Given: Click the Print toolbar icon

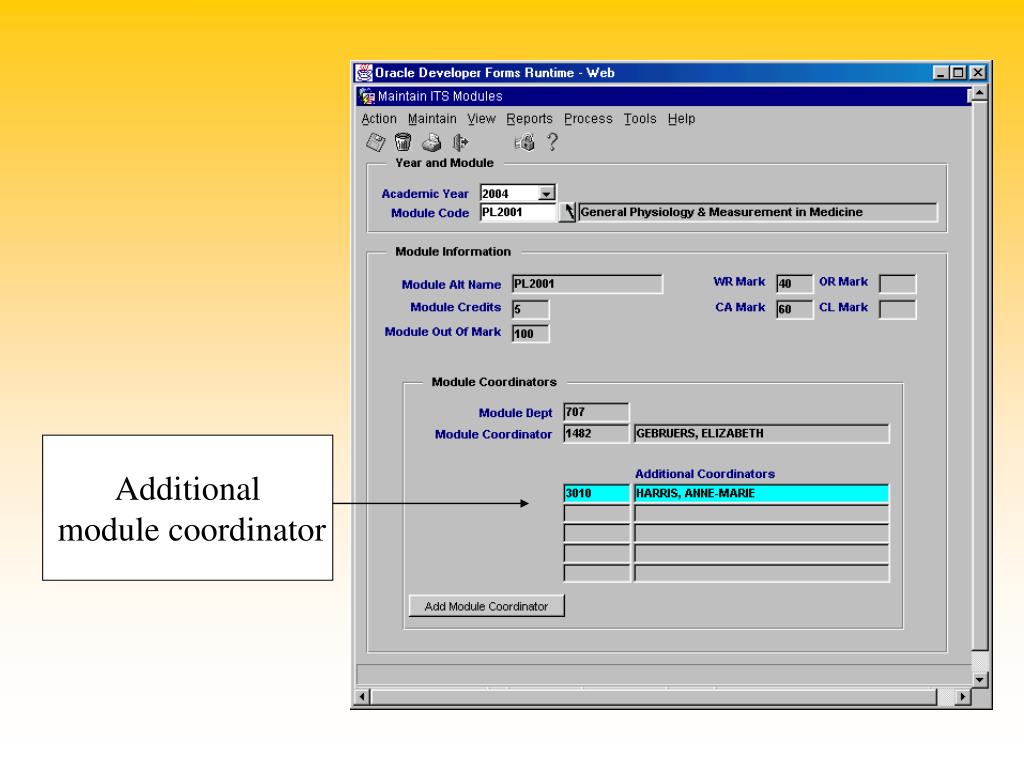Looking at the screenshot, I should point(432,142).
